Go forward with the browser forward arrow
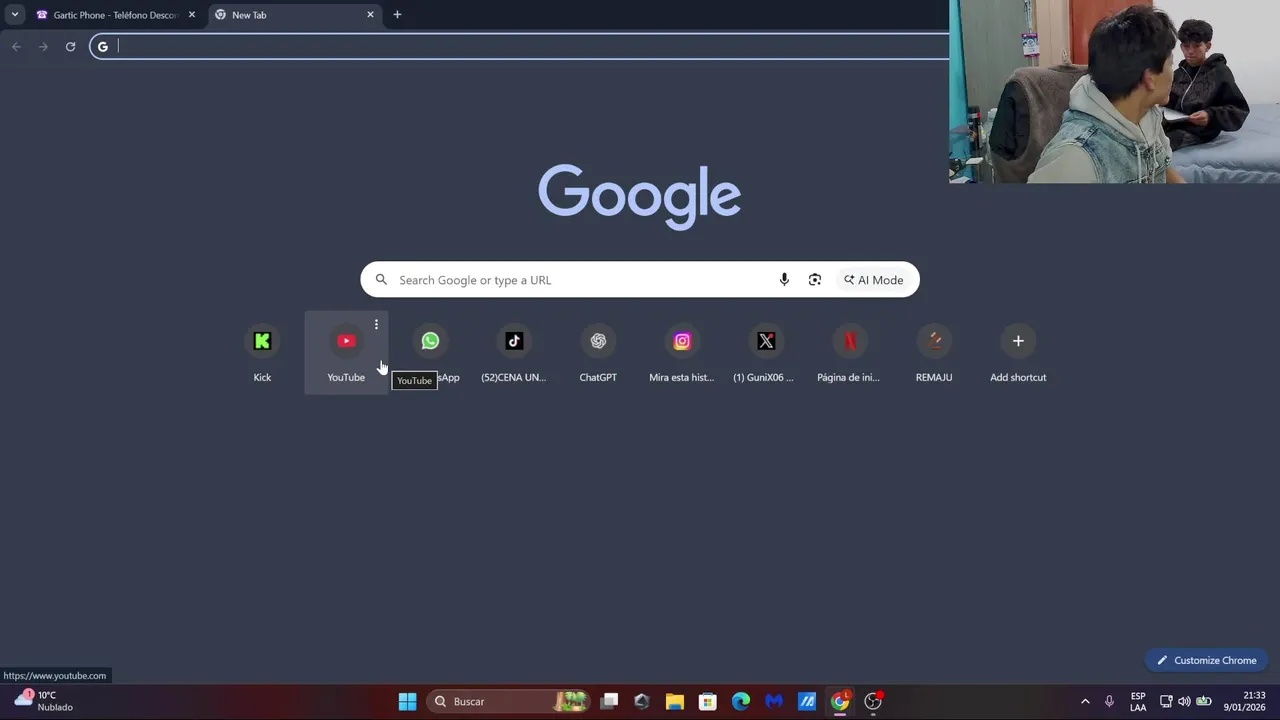Screen dimensions: 1280x720 coord(43,47)
